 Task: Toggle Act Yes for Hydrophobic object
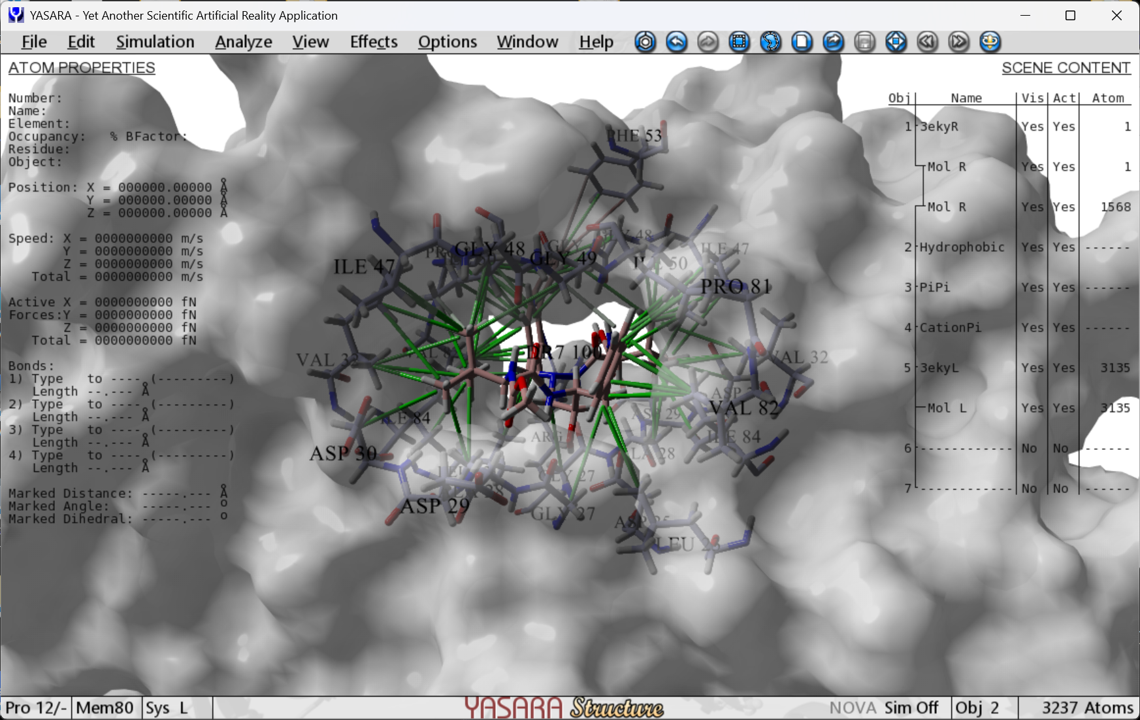coord(1064,247)
